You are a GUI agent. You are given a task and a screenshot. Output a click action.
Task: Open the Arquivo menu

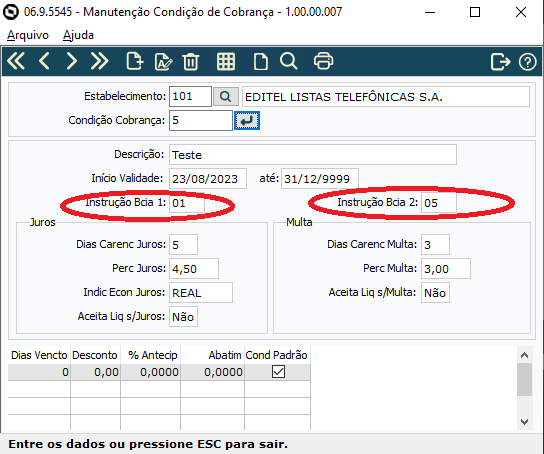[x=28, y=35]
